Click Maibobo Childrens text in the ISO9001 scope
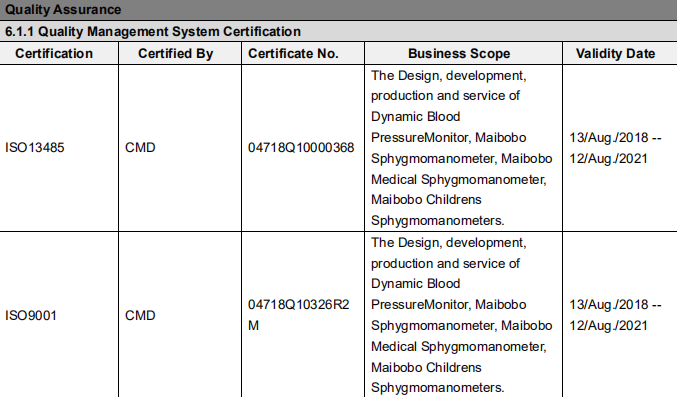 click(426, 367)
